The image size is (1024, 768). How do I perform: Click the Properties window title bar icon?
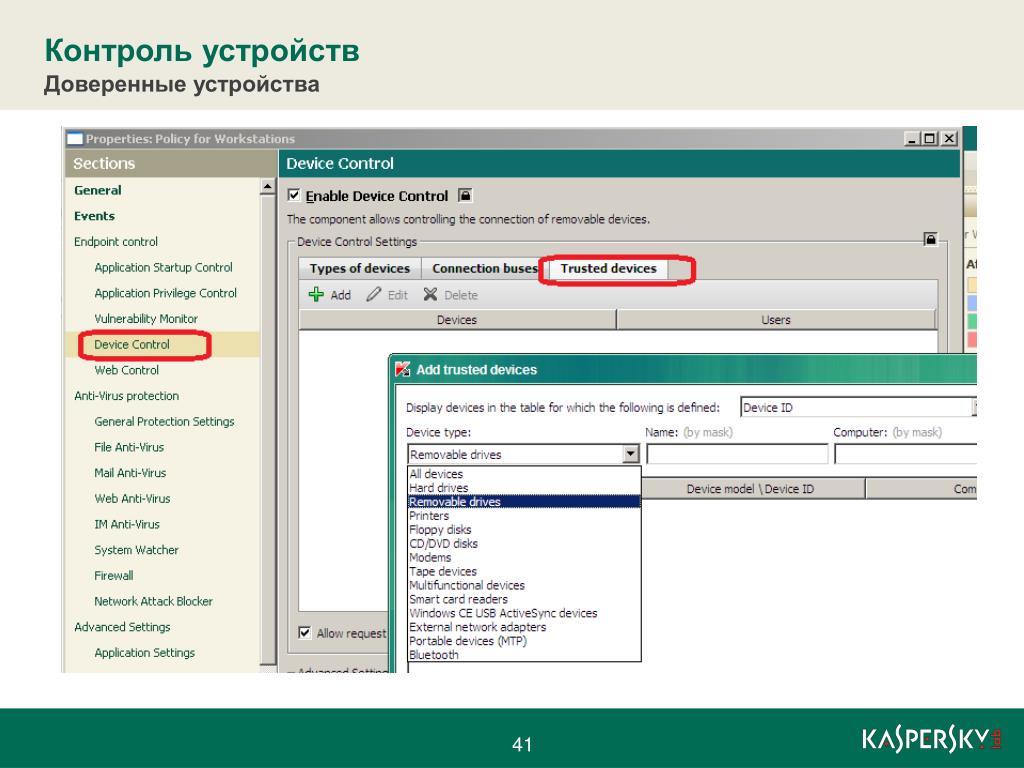[x=75, y=138]
